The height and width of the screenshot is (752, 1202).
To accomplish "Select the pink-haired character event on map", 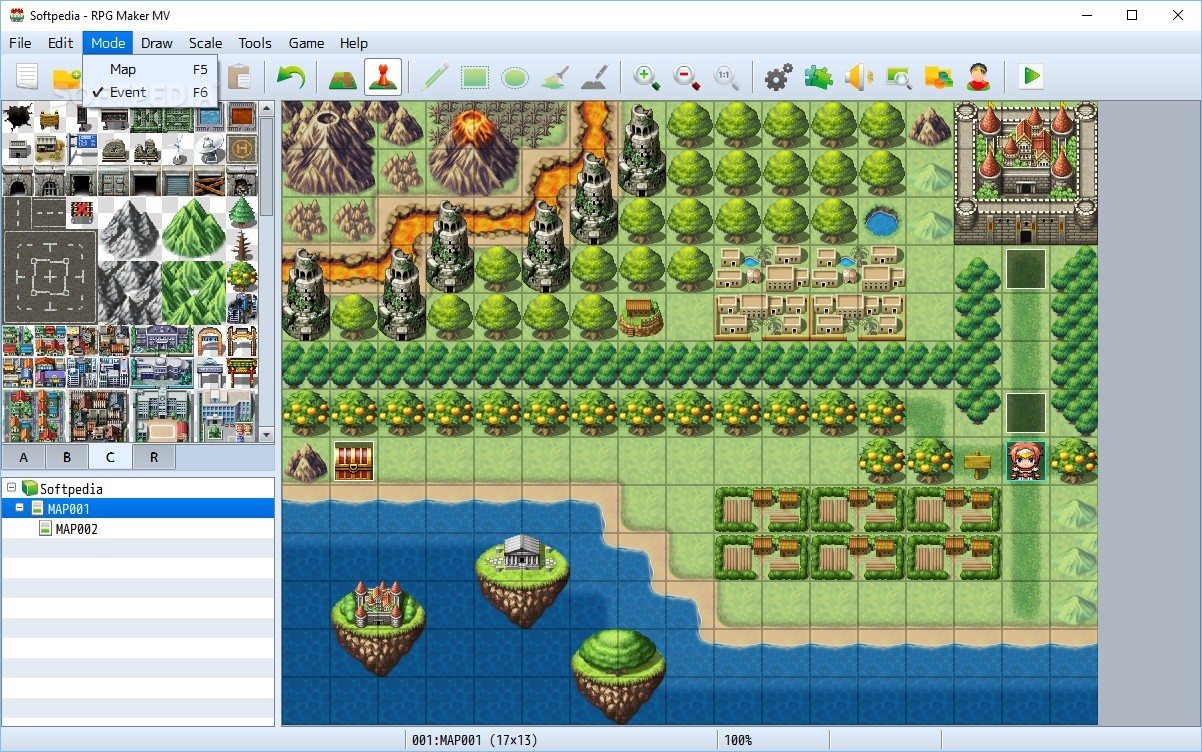I will [1026, 461].
